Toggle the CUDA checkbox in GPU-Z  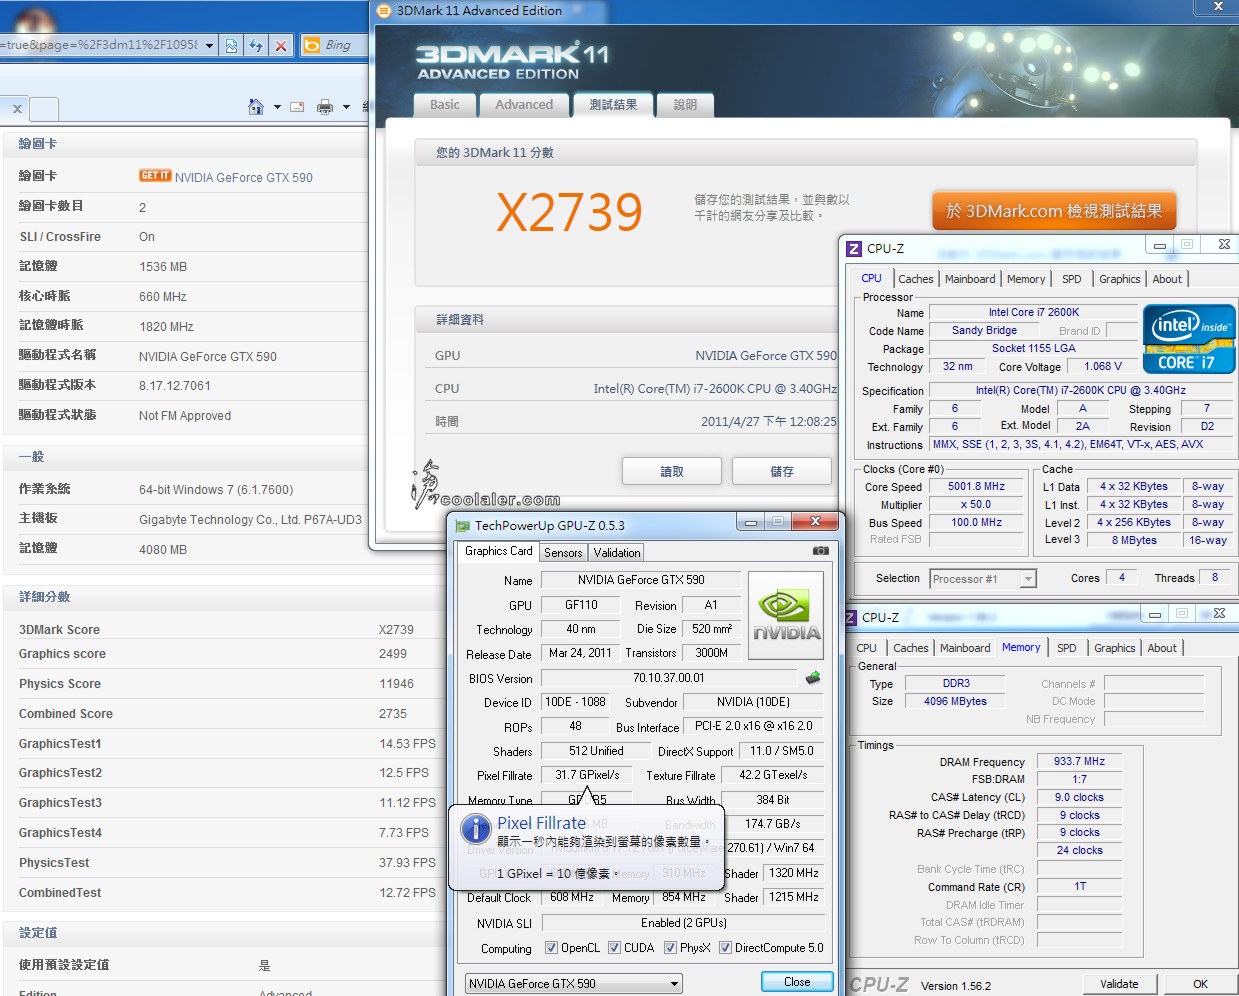(614, 948)
